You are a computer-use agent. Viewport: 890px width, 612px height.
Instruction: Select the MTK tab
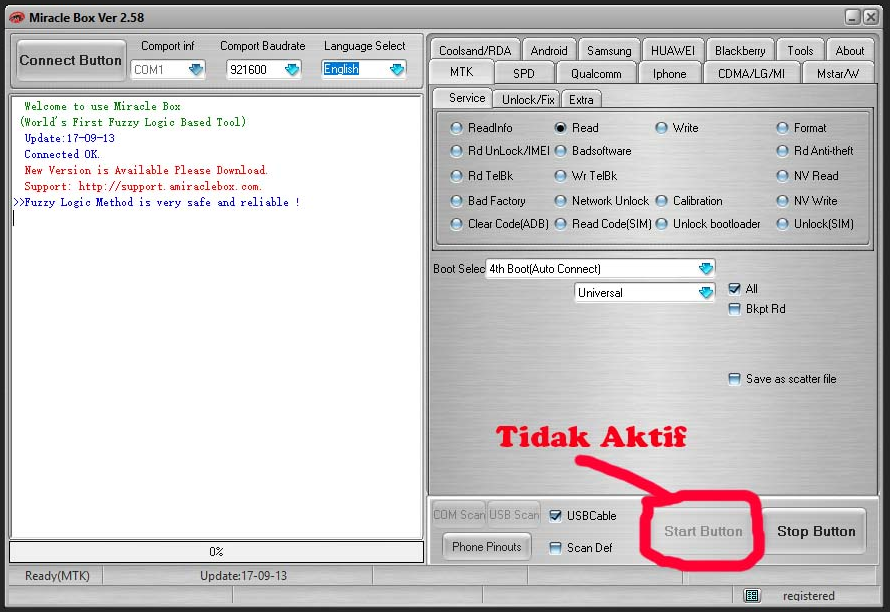(461, 72)
